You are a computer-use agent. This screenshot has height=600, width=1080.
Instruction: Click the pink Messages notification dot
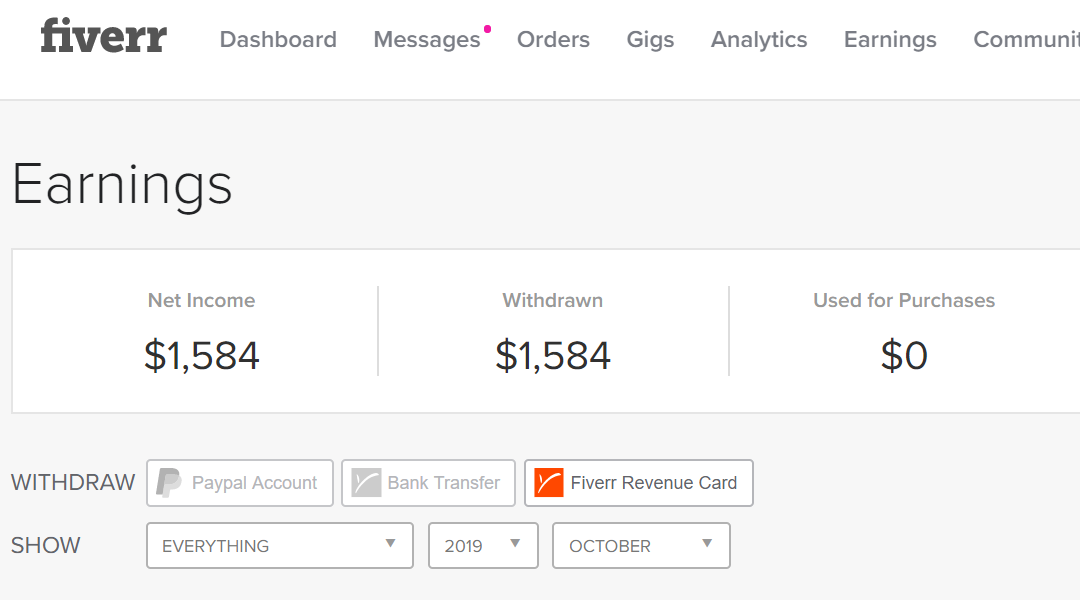click(487, 29)
